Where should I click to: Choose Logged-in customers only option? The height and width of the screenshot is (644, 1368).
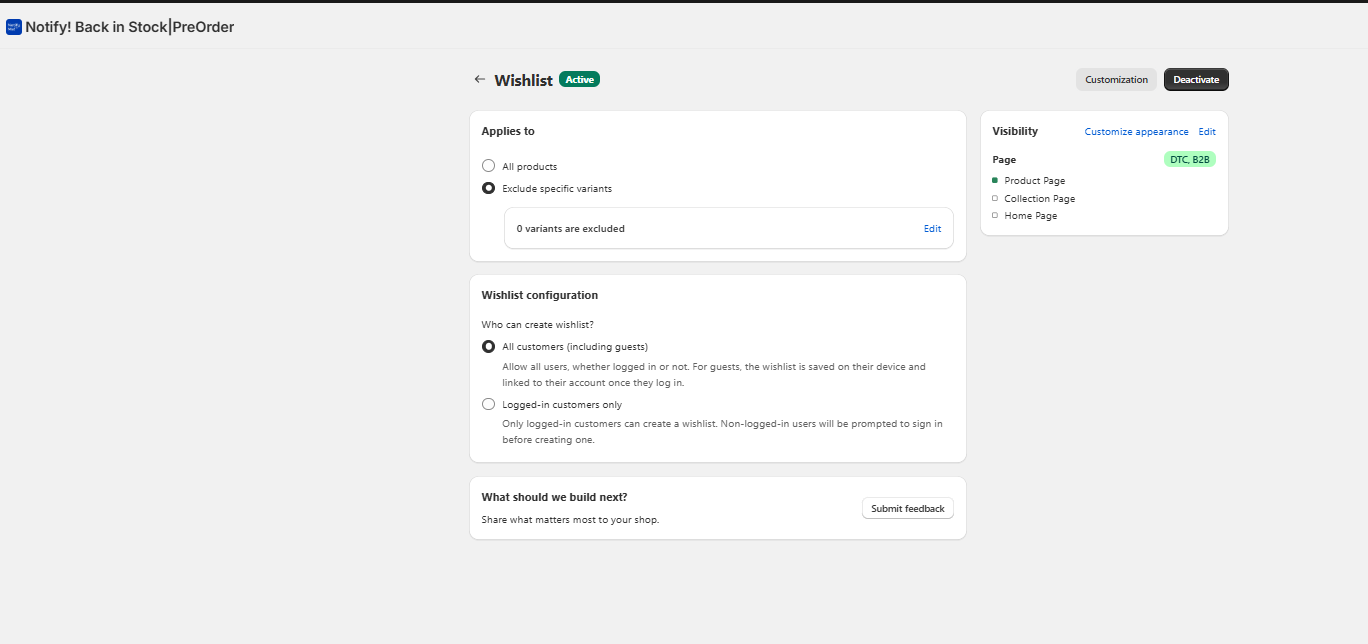tap(488, 404)
